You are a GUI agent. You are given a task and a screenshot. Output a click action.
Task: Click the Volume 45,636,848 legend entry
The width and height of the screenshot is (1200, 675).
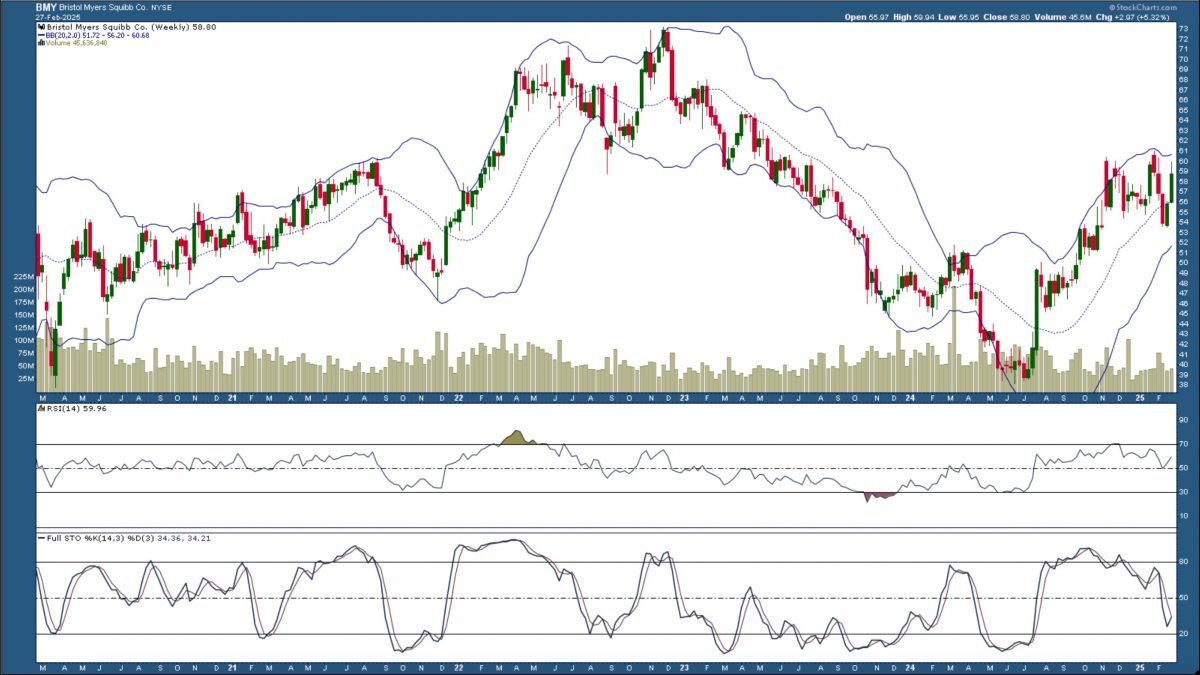coord(75,42)
